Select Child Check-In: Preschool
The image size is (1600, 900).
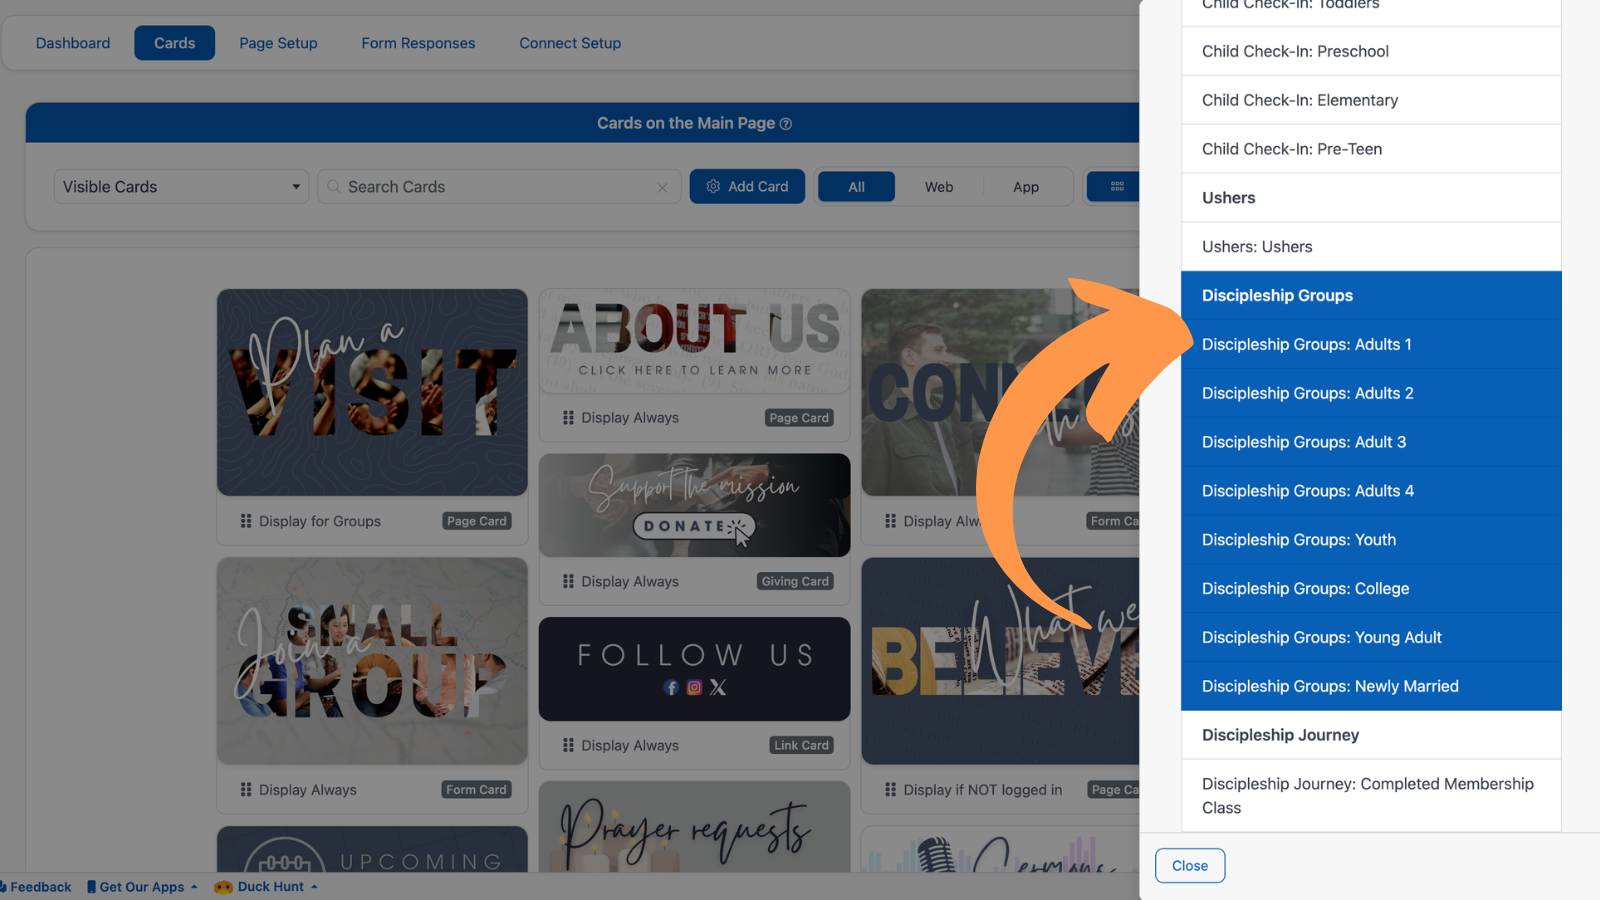click(1371, 51)
